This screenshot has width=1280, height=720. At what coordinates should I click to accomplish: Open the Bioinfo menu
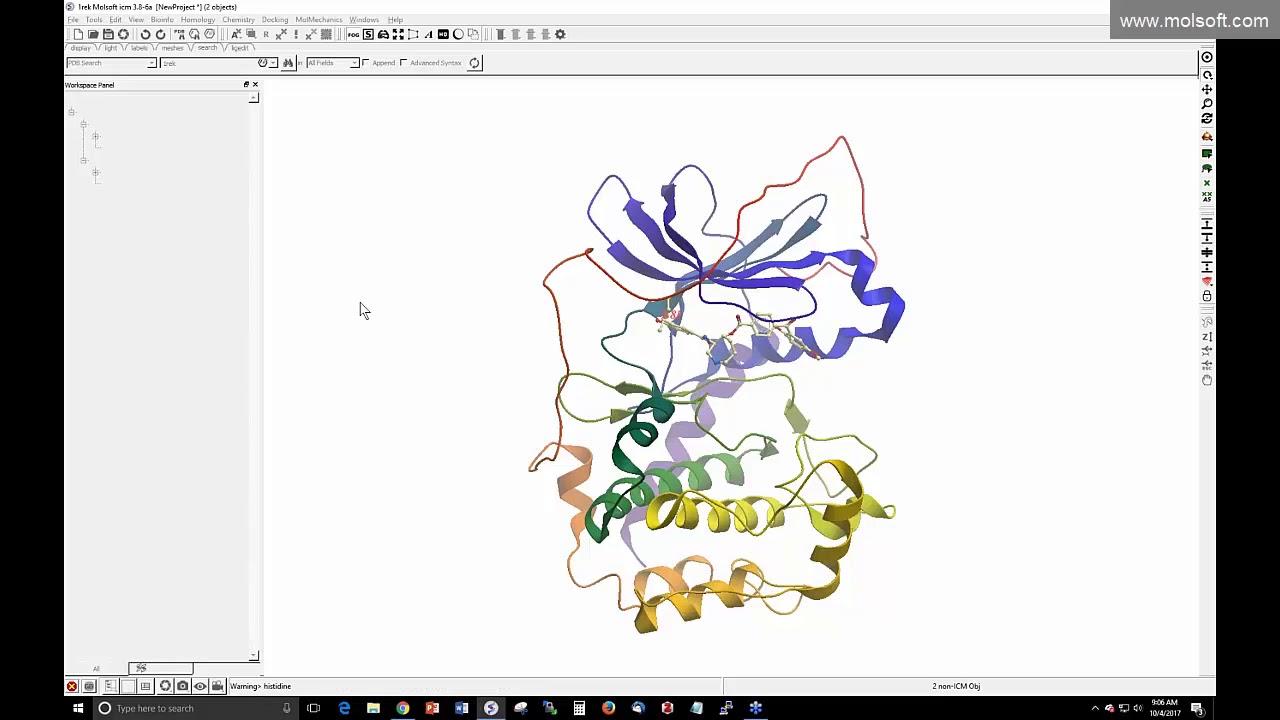tap(162, 20)
